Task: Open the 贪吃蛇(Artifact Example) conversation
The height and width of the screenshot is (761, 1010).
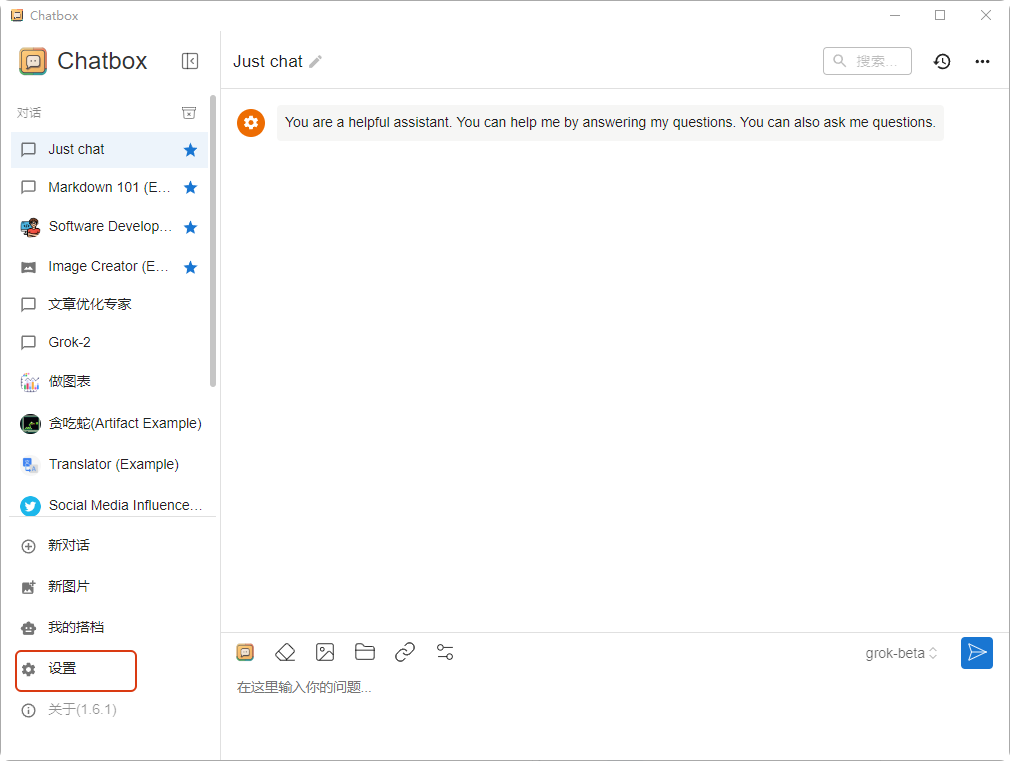Action: 110,423
